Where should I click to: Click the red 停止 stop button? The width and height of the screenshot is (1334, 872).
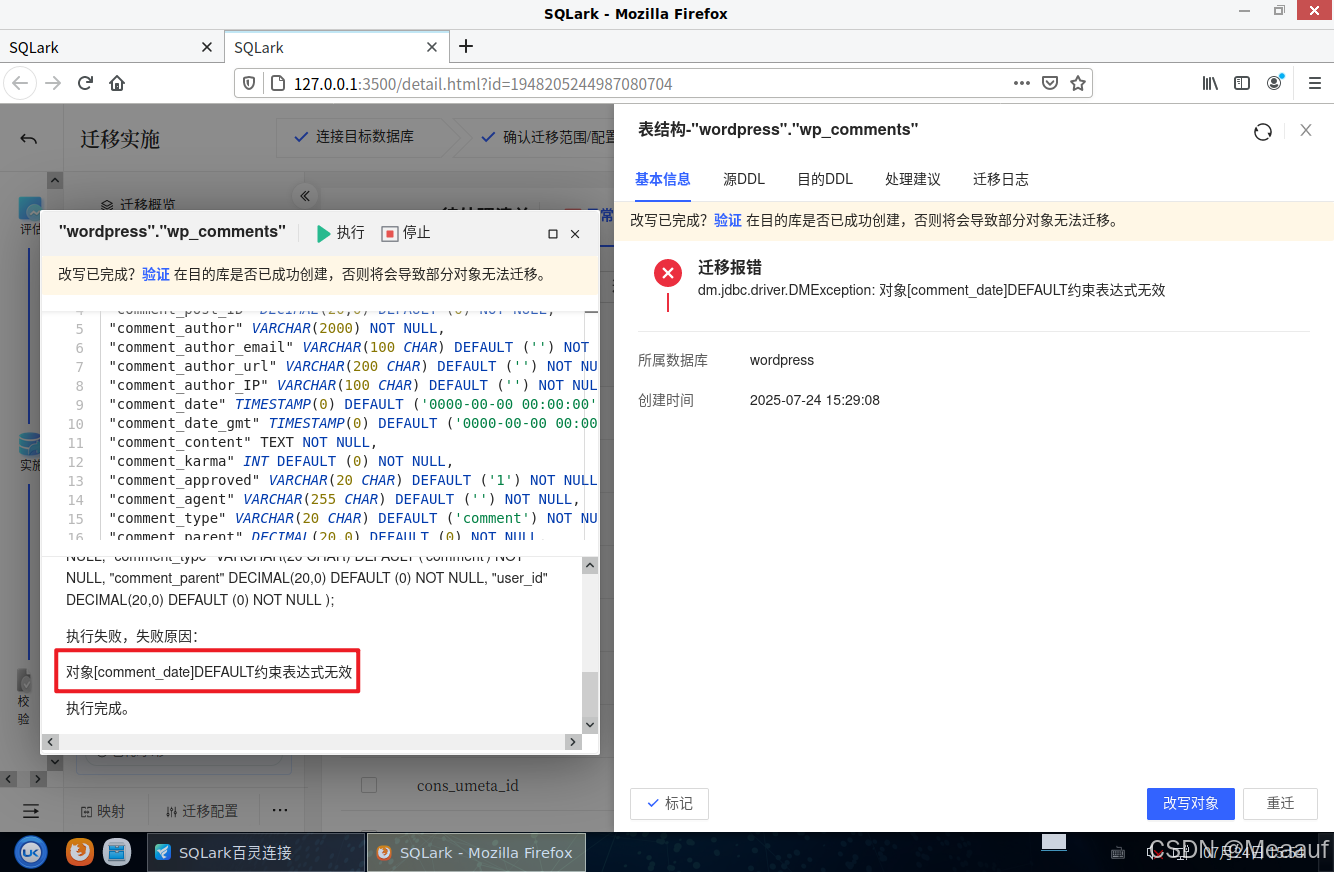pos(406,233)
